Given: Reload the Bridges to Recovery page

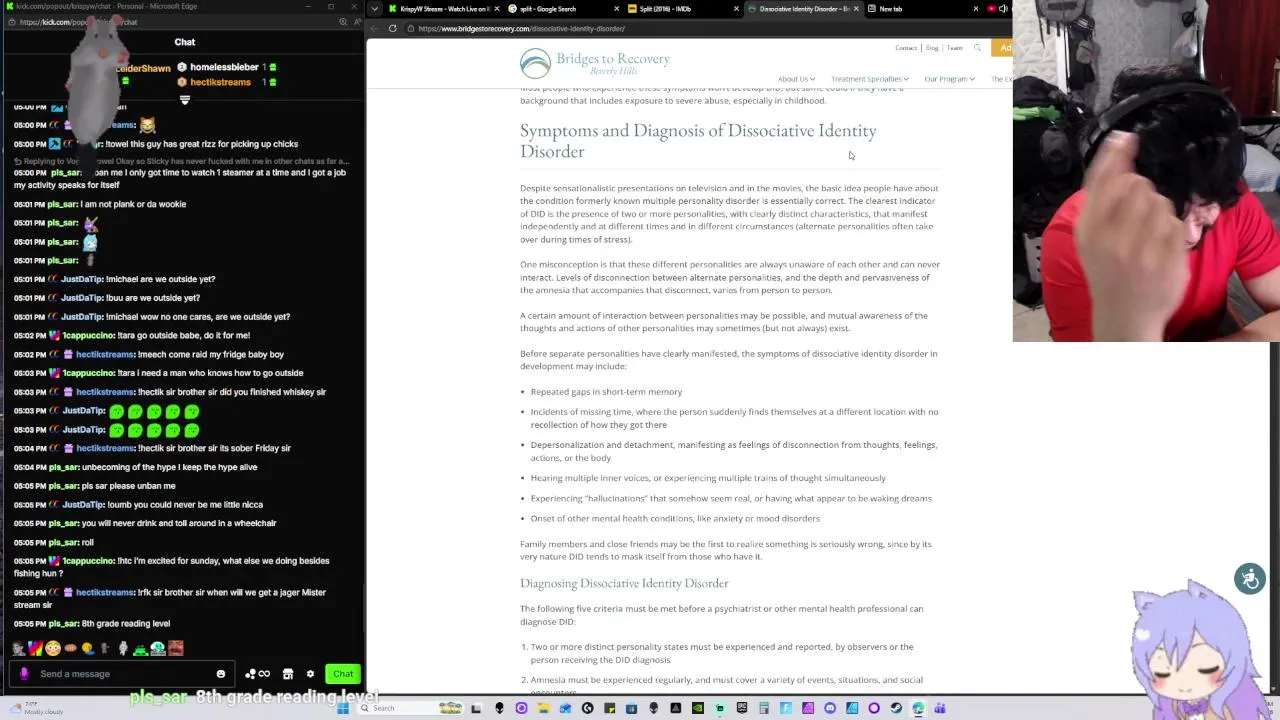Looking at the screenshot, I should point(393,28).
